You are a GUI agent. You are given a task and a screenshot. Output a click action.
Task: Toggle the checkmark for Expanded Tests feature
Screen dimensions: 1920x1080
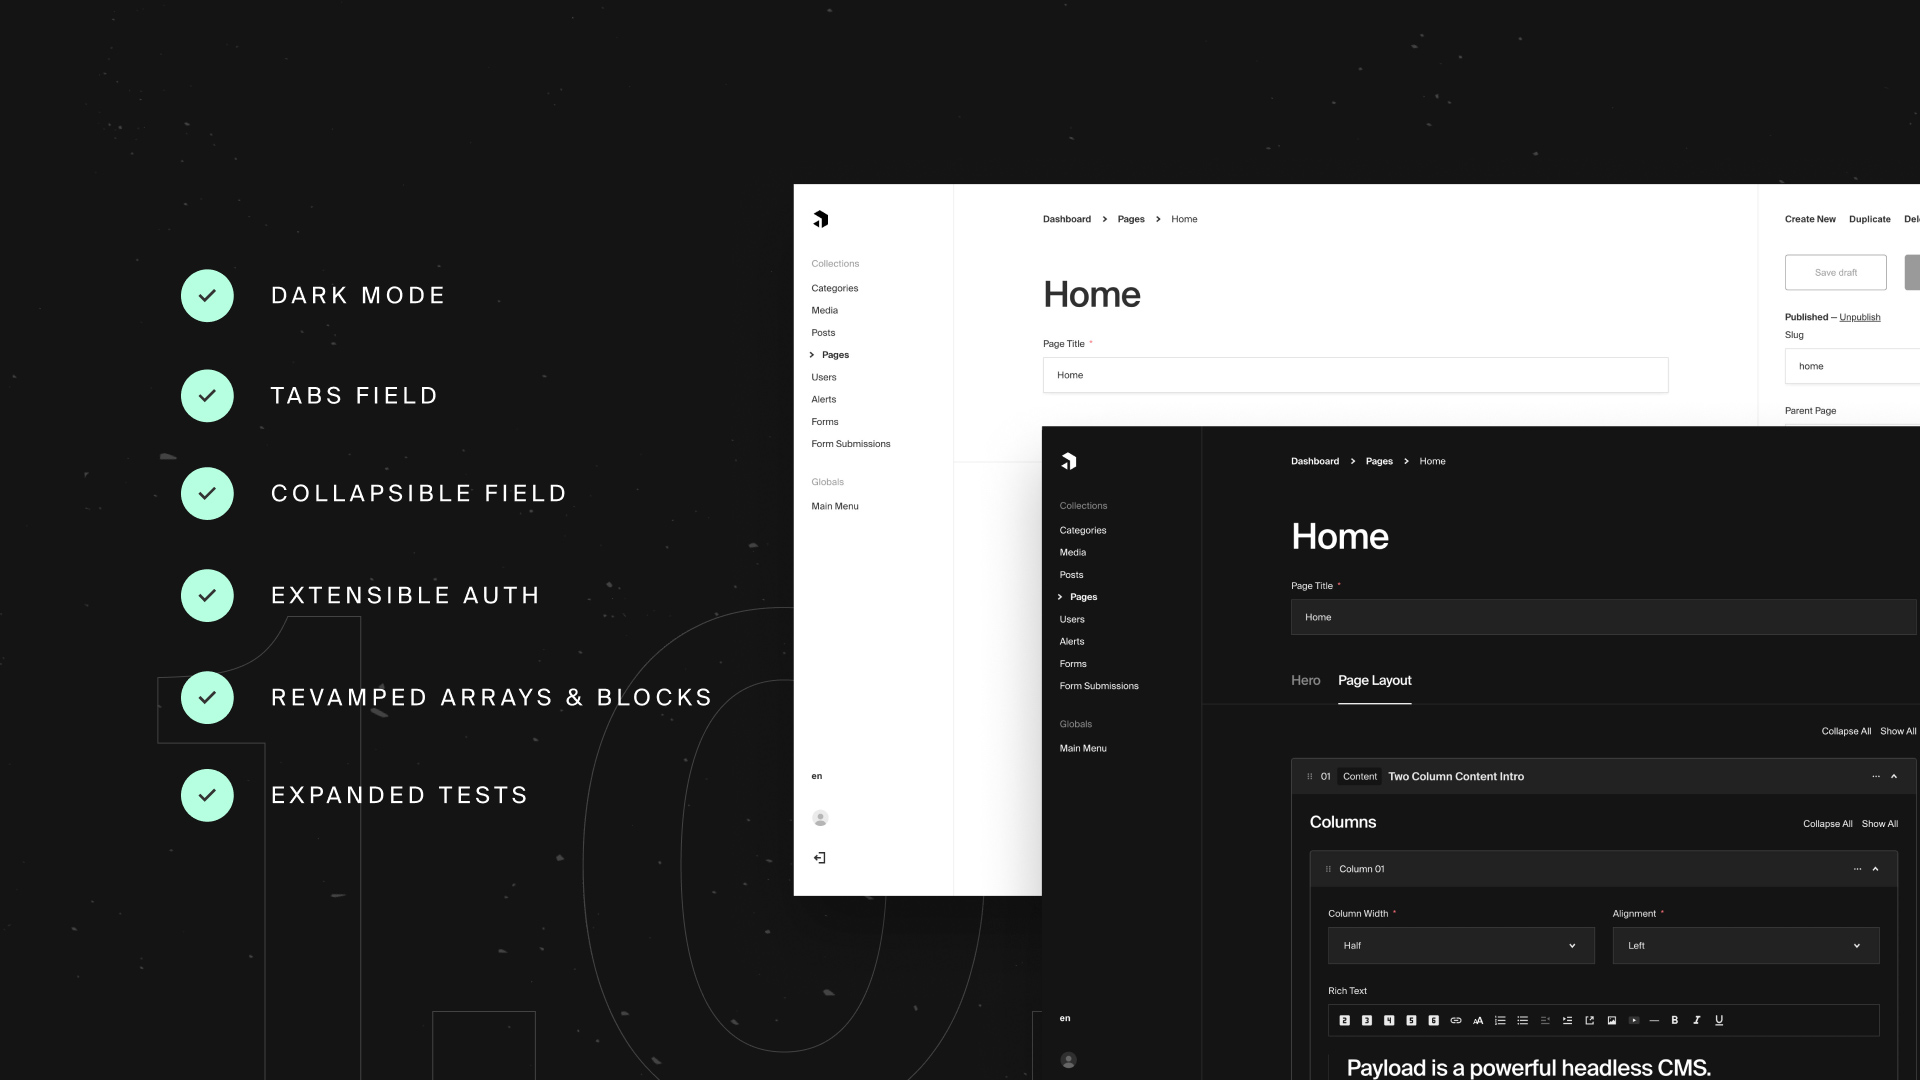click(207, 795)
